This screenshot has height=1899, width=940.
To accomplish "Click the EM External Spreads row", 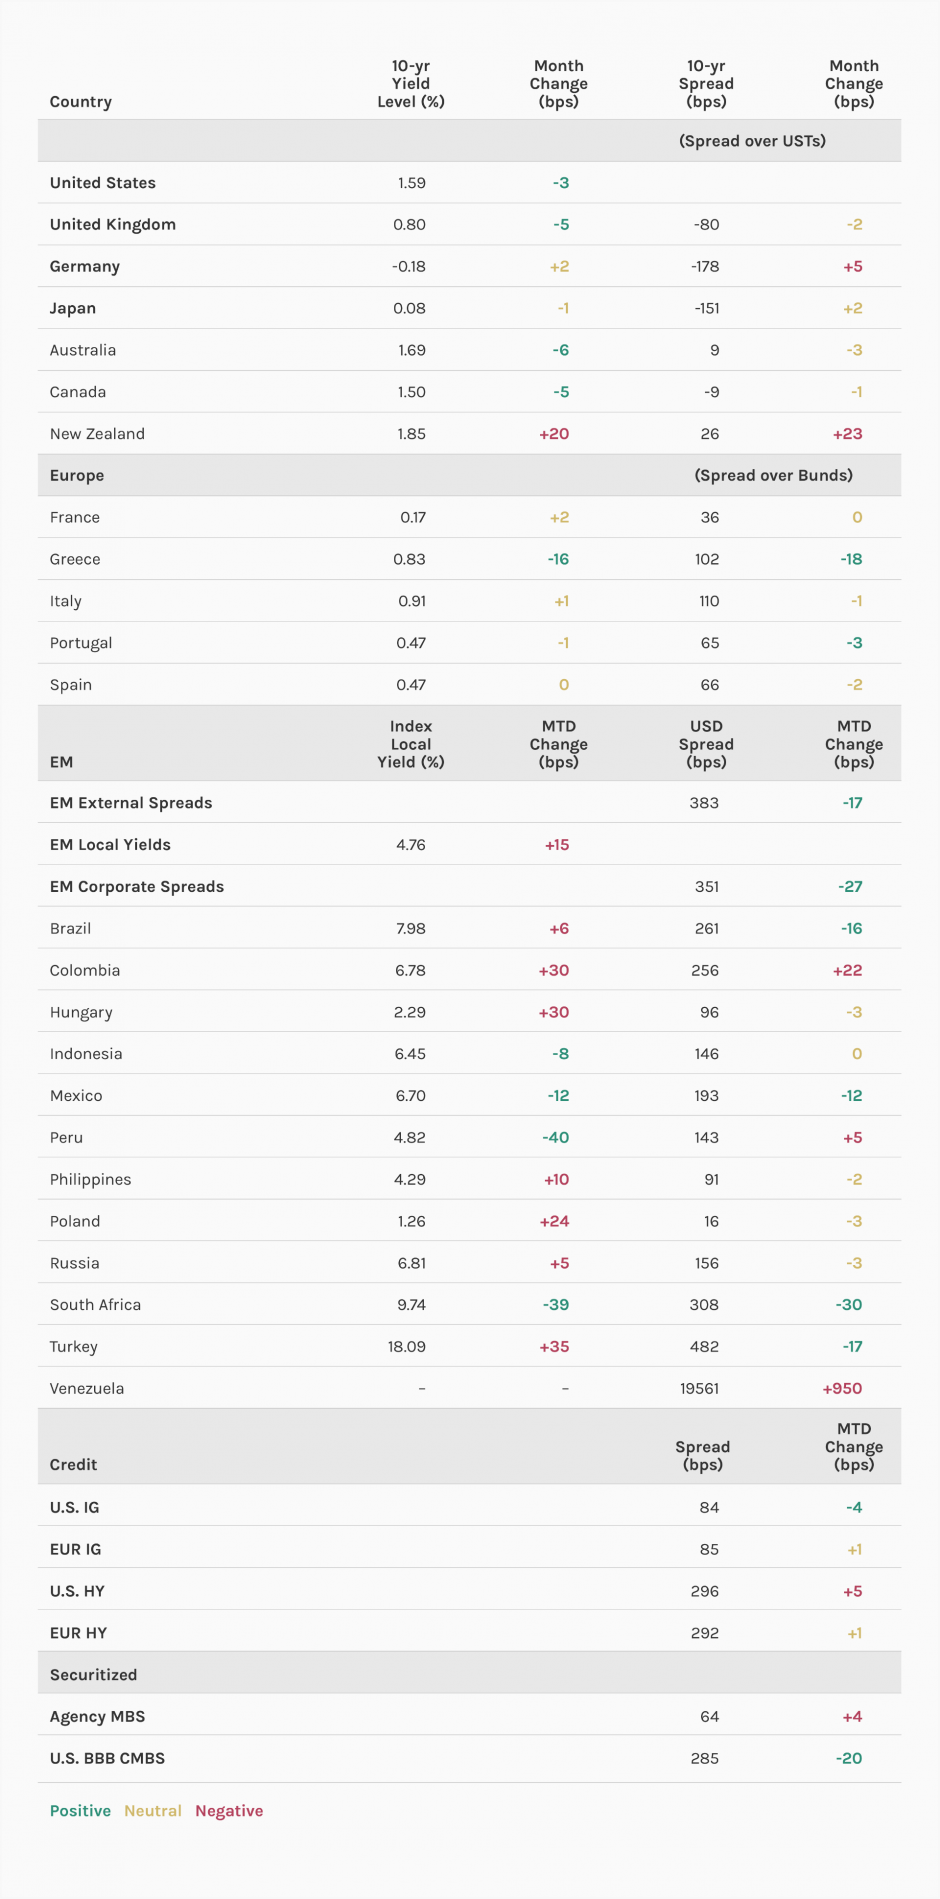I will click(x=131, y=803).
